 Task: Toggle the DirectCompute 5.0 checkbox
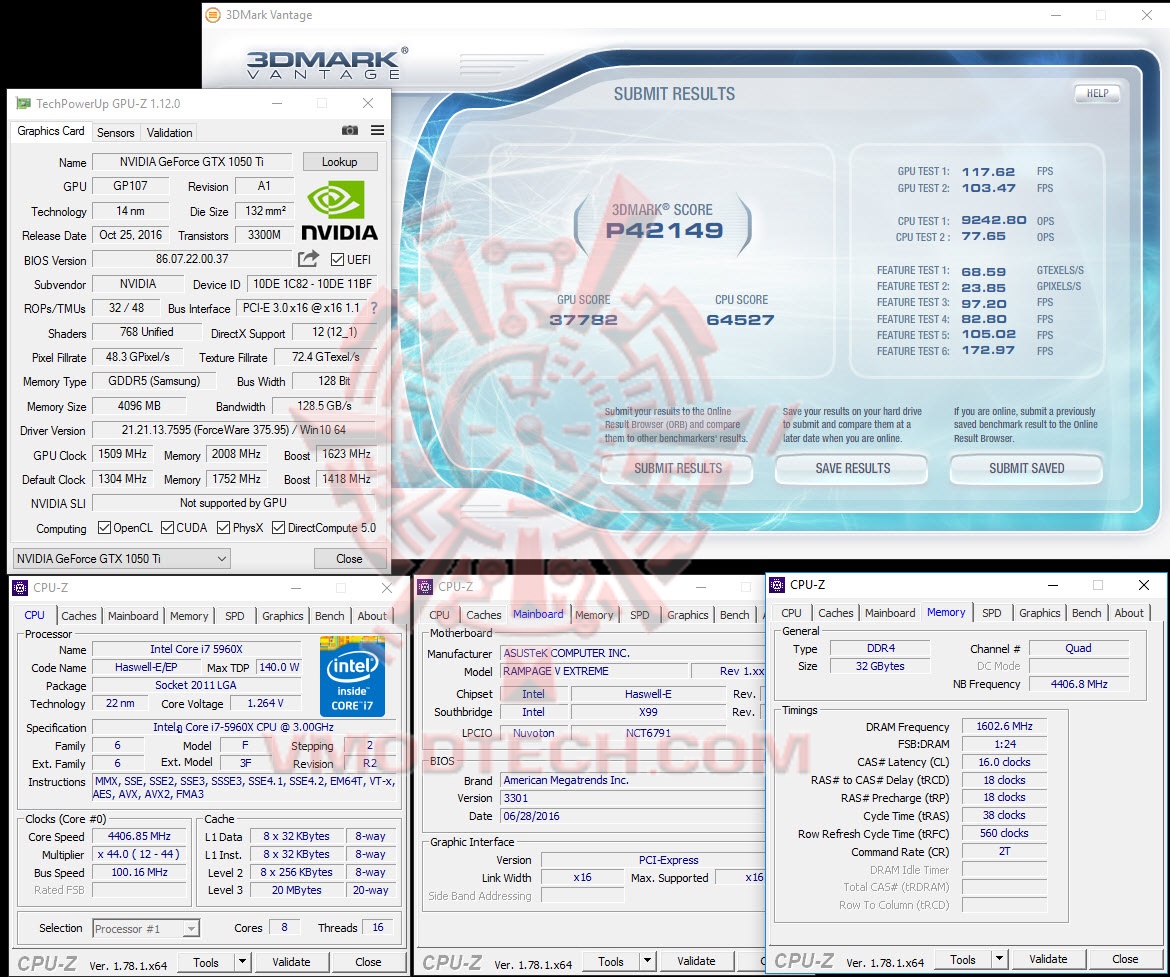click(x=278, y=528)
